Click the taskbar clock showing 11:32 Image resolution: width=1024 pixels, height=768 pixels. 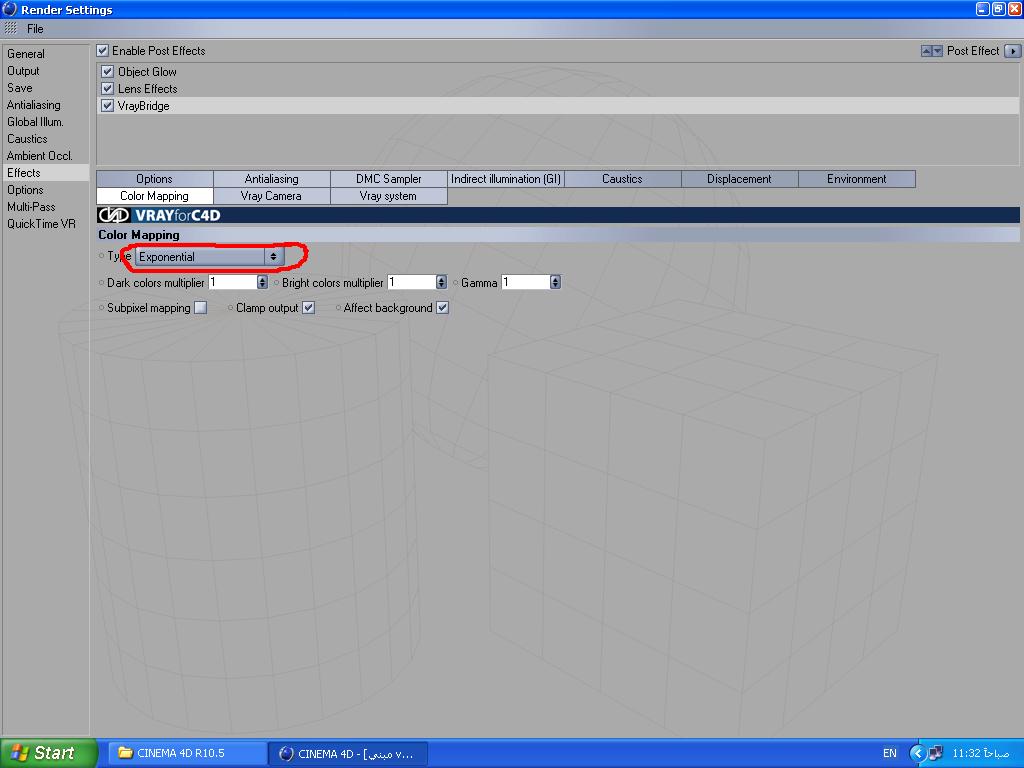coord(981,753)
